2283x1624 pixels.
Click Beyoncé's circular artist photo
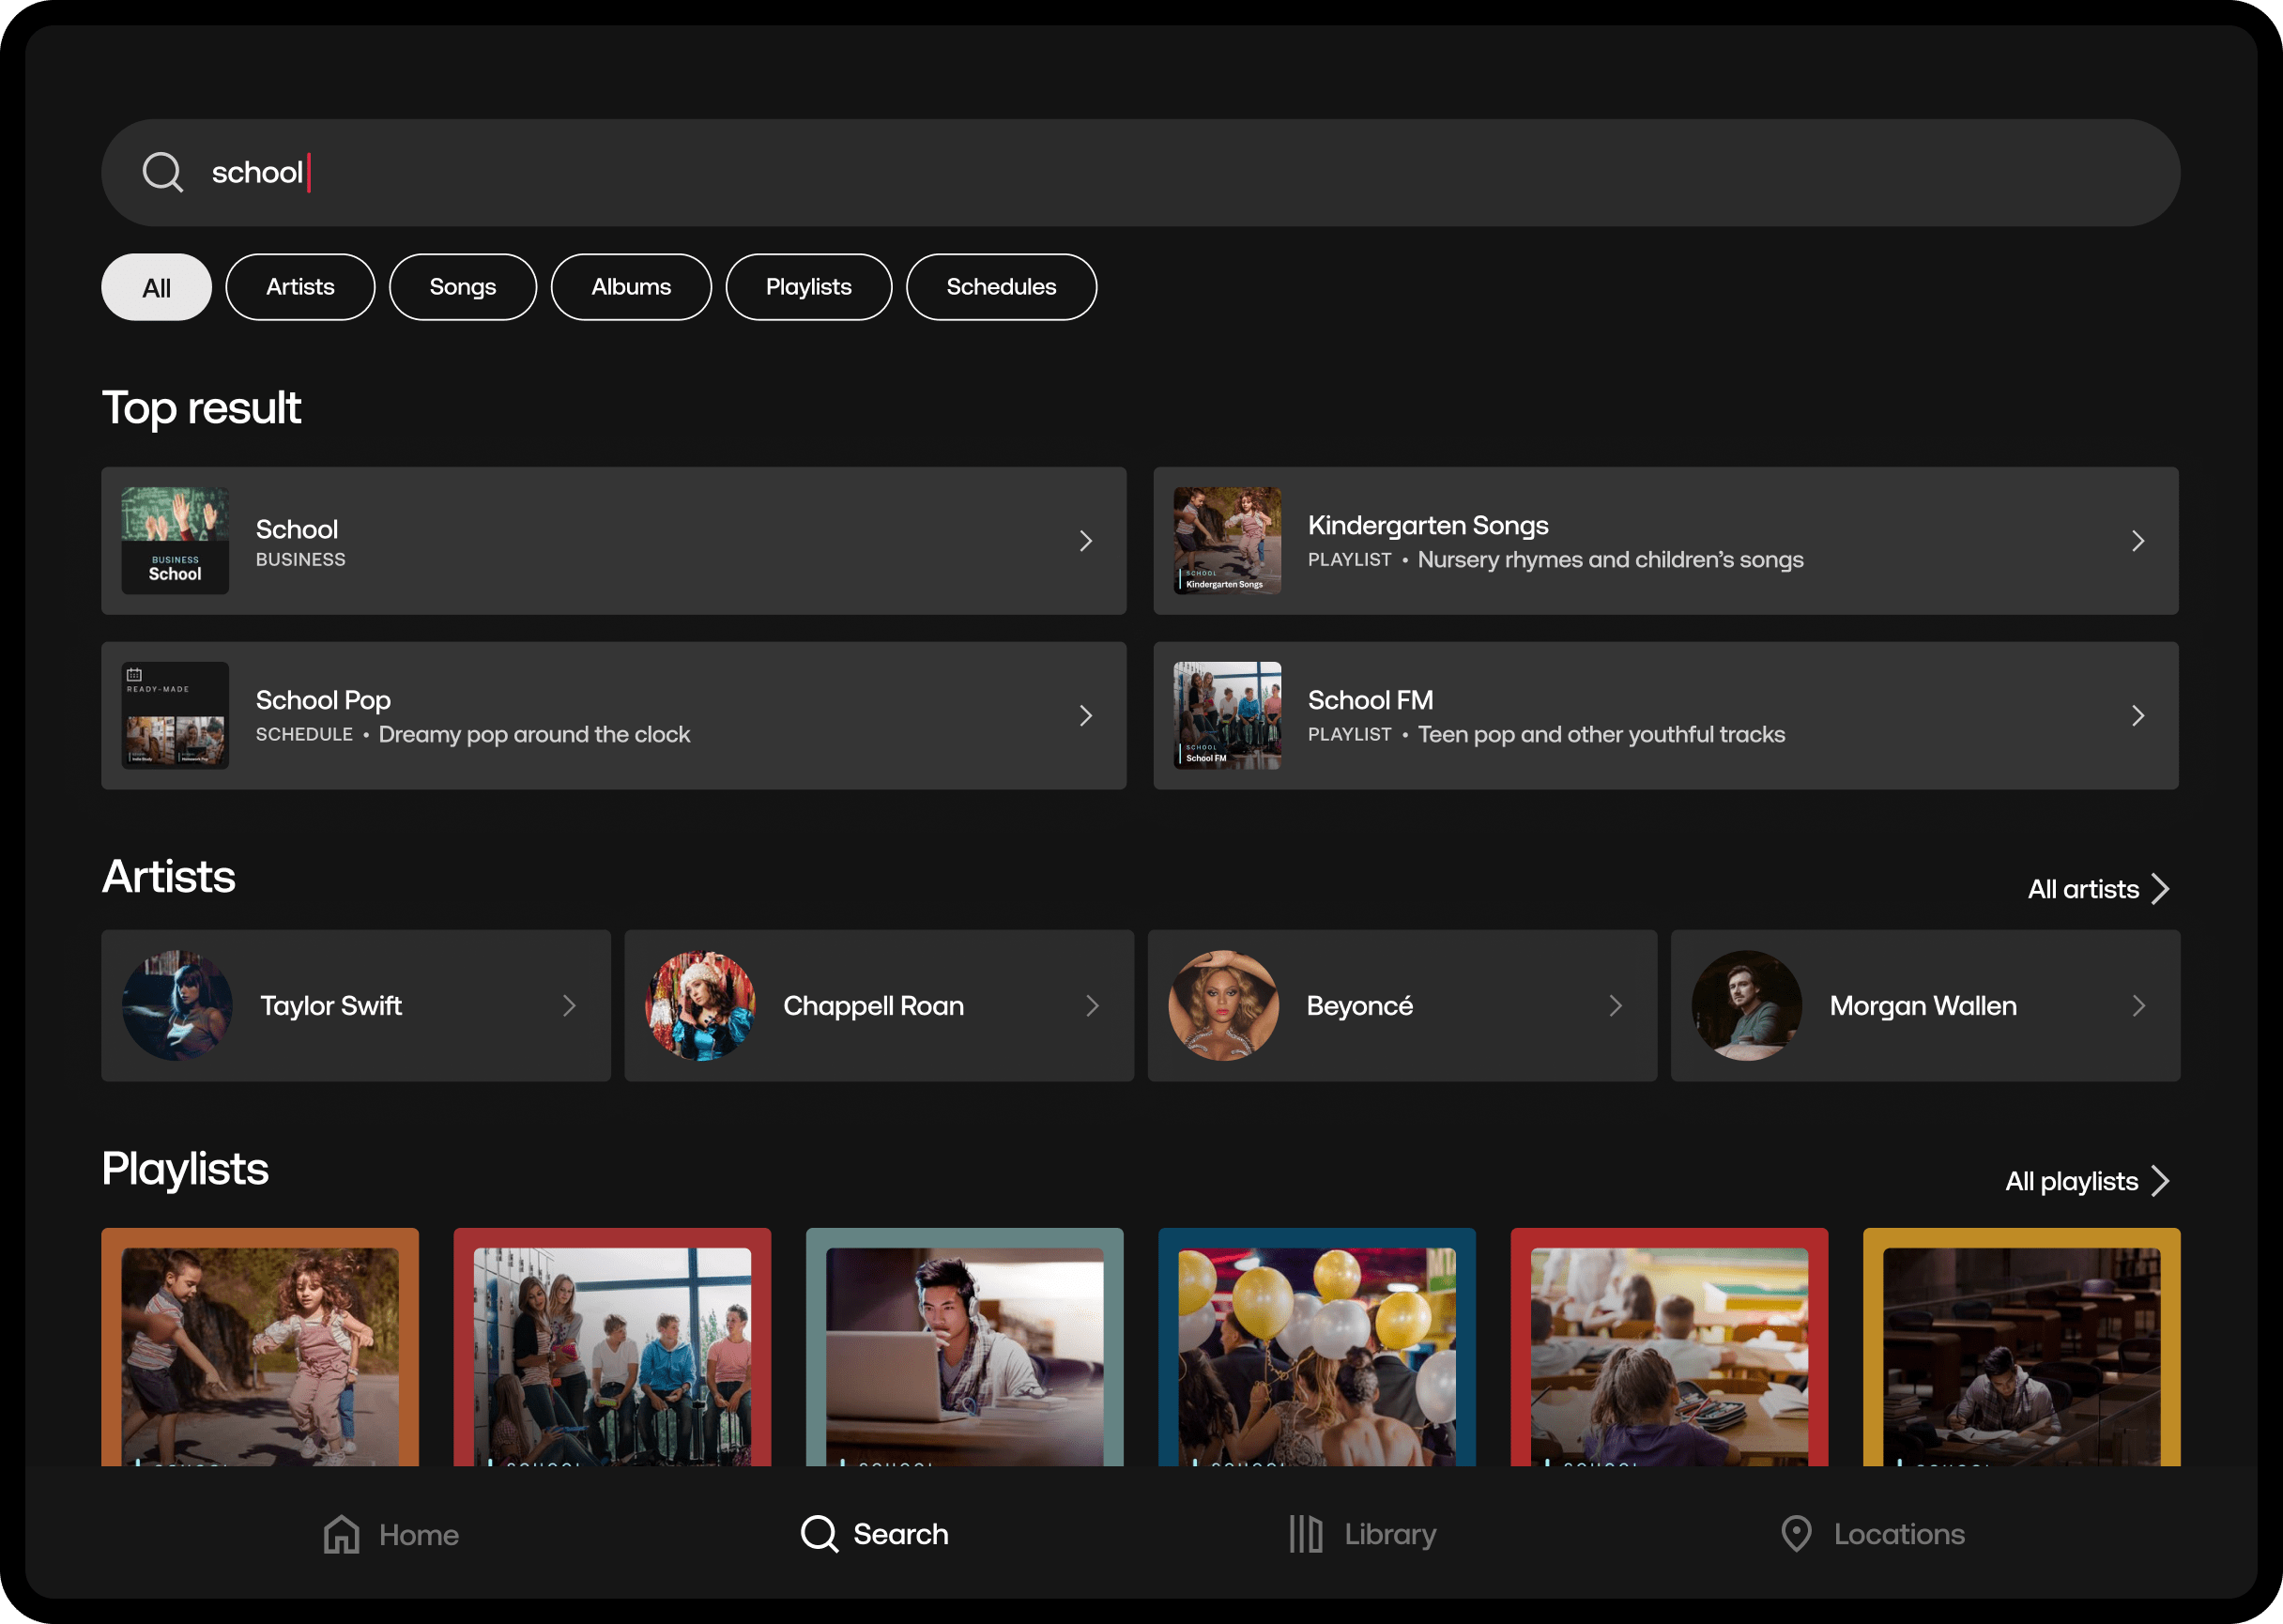(1223, 1005)
